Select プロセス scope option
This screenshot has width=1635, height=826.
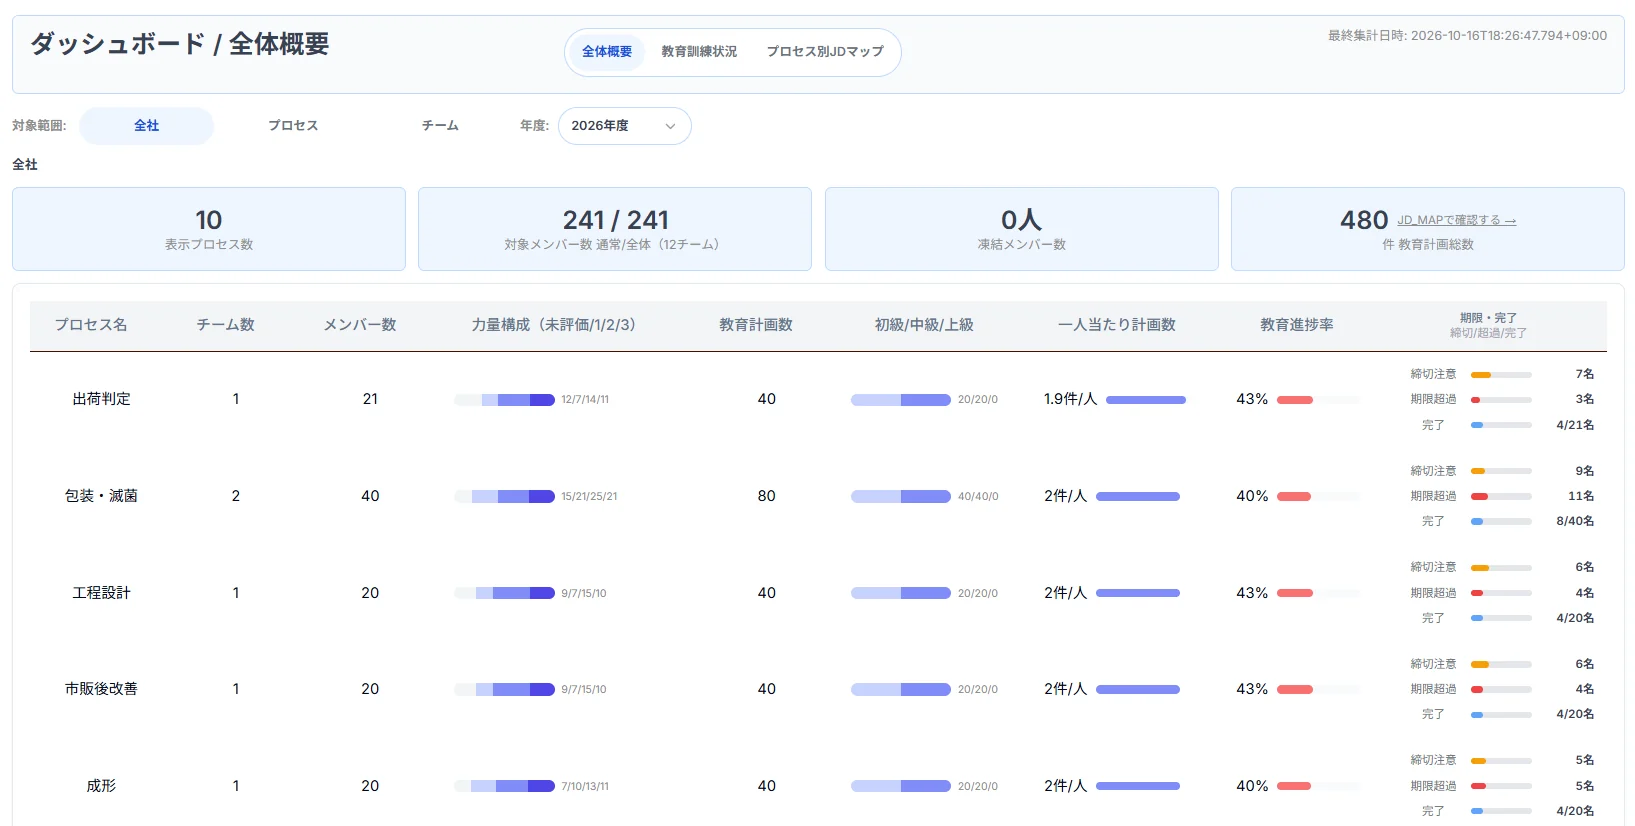[293, 126]
